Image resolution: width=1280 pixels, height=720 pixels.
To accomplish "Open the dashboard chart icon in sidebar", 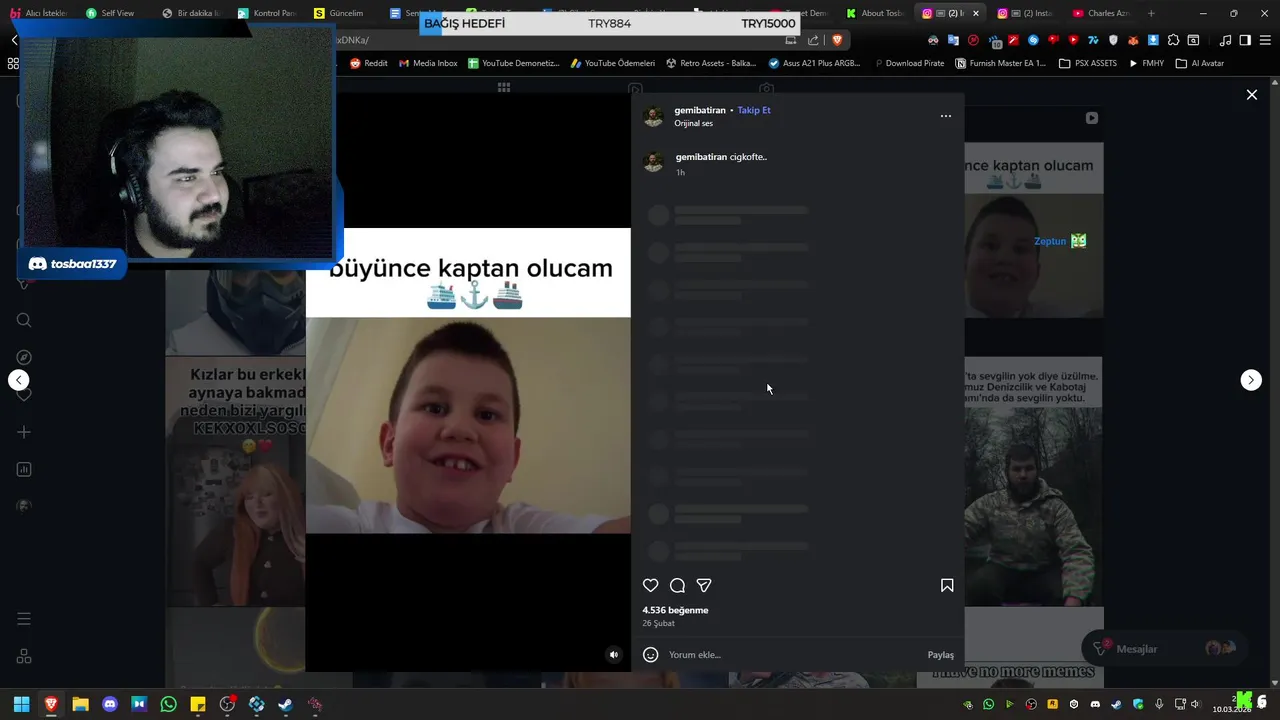I will click(24, 469).
